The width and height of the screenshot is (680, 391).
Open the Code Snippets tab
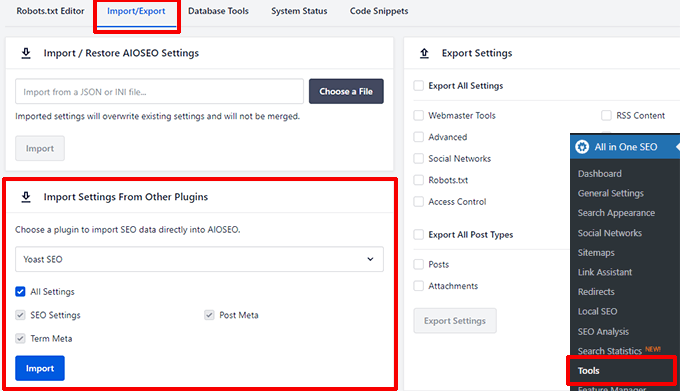pos(379,11)
